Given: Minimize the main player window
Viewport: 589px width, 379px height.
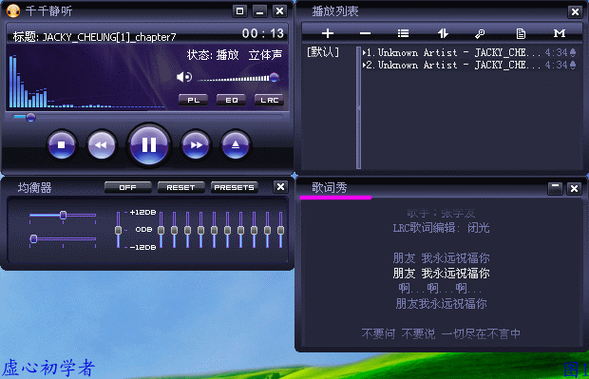Looking at the screenshot, I should (x=260, y=11).
